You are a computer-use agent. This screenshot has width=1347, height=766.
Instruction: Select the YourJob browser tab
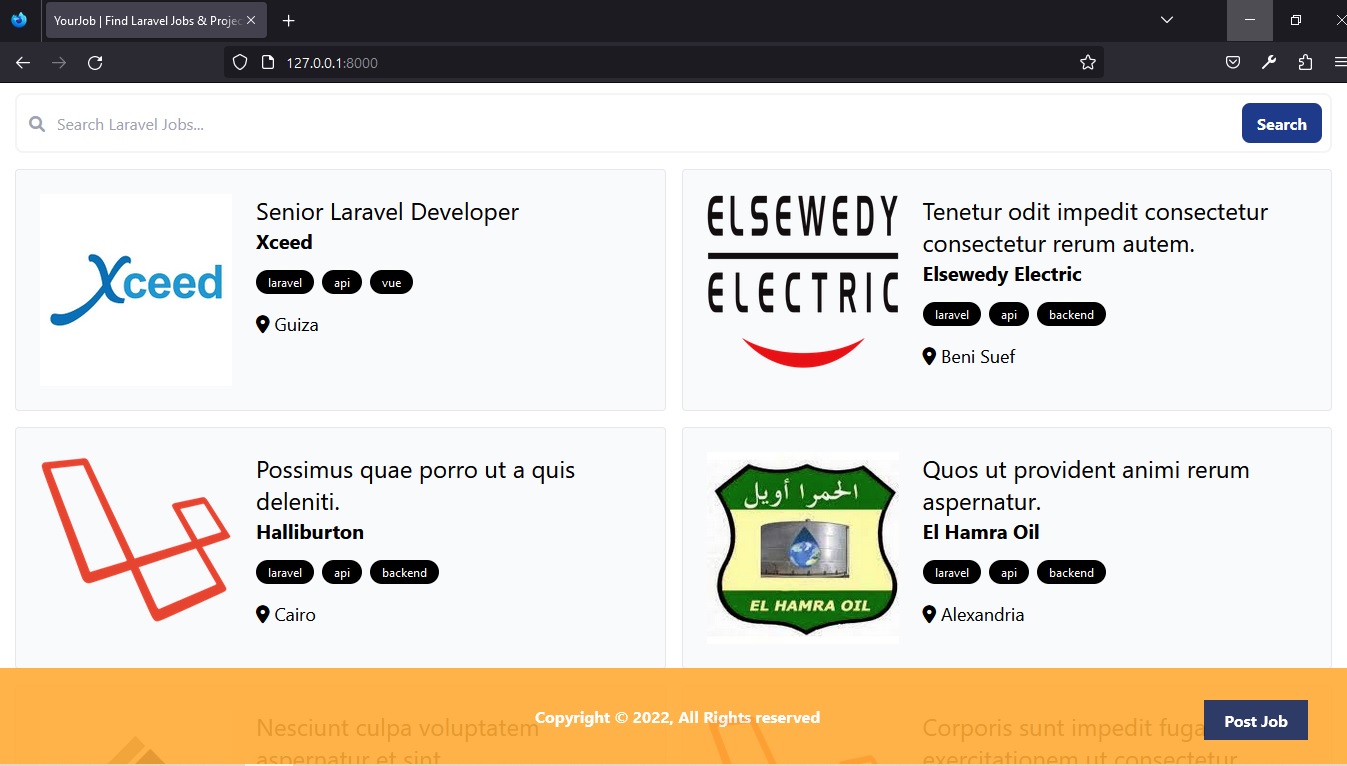pyautogui.click(x=145, y=21)
